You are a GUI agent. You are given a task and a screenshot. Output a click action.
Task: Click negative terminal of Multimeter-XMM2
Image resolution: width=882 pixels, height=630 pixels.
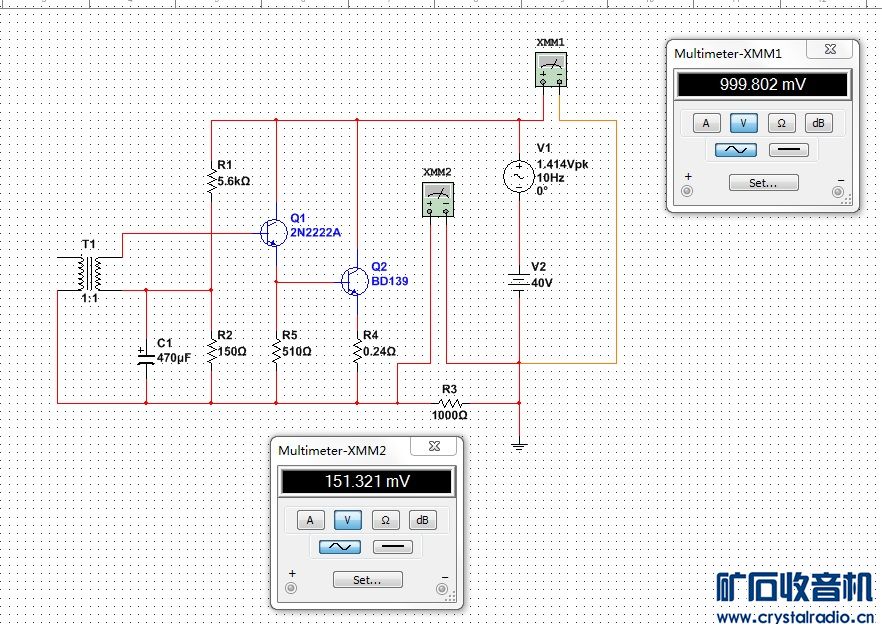442,589
